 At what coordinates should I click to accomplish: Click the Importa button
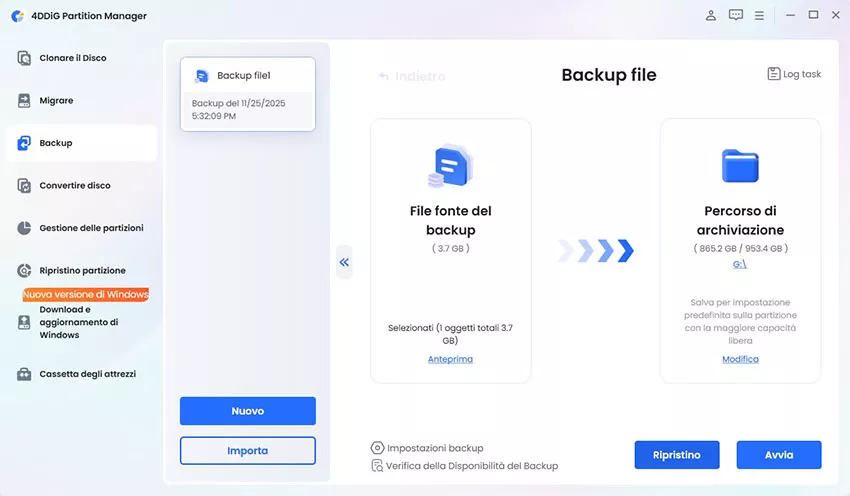point(248,450)
